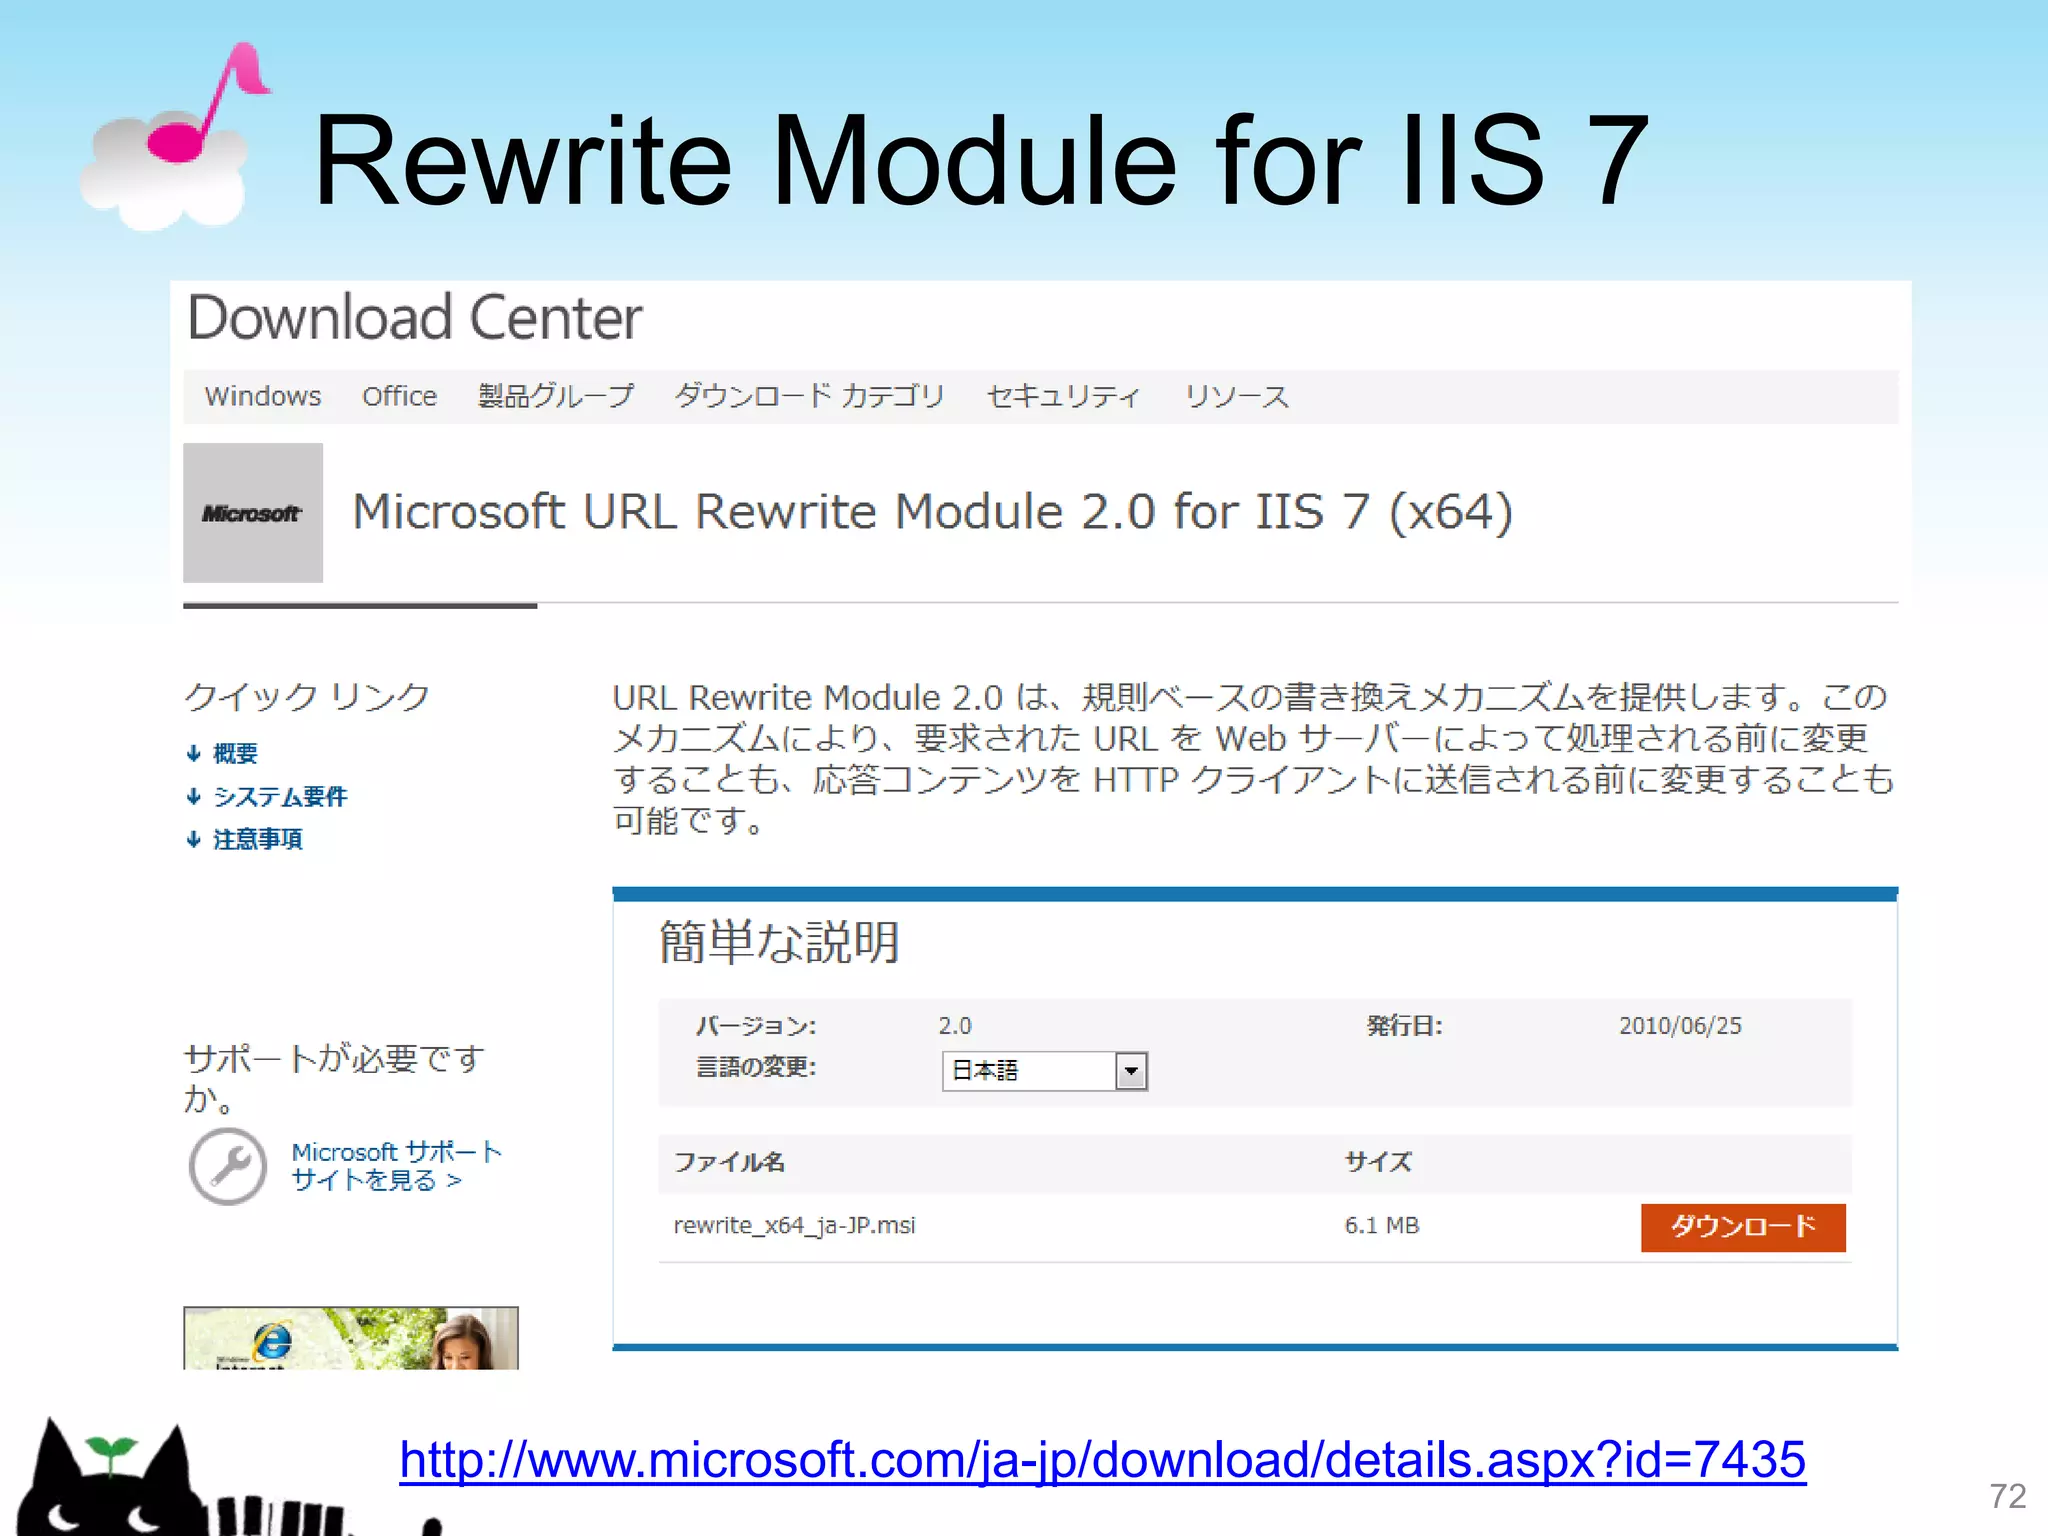Click the version value 2.0

click(x=955, y=1026)
